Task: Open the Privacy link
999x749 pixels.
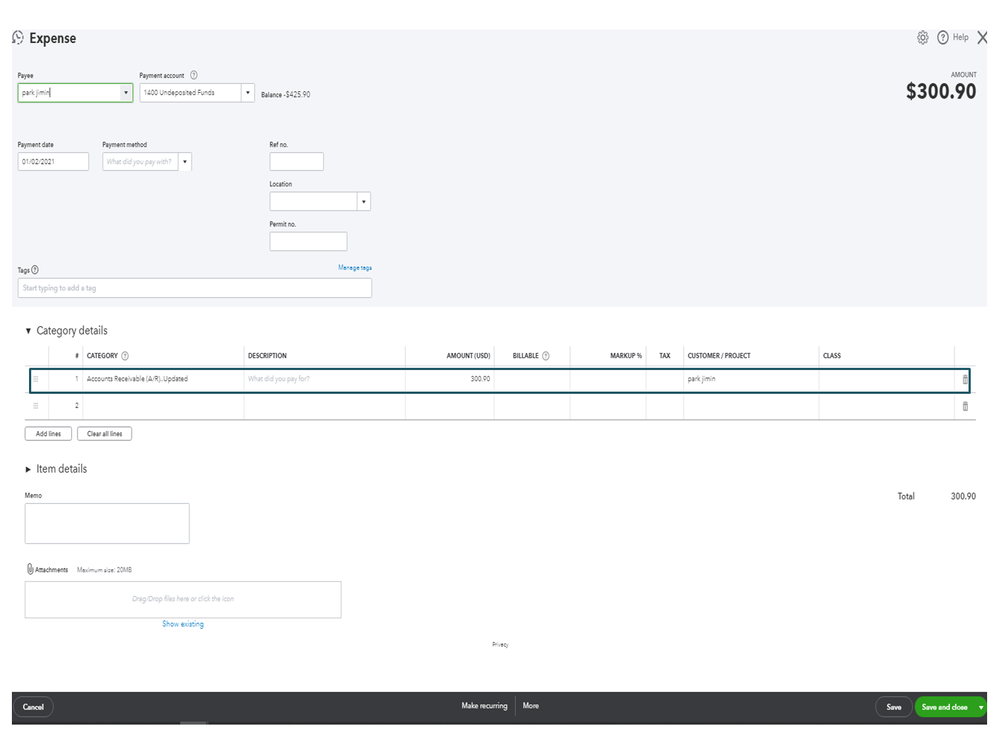Action: (x=500, y=645)
